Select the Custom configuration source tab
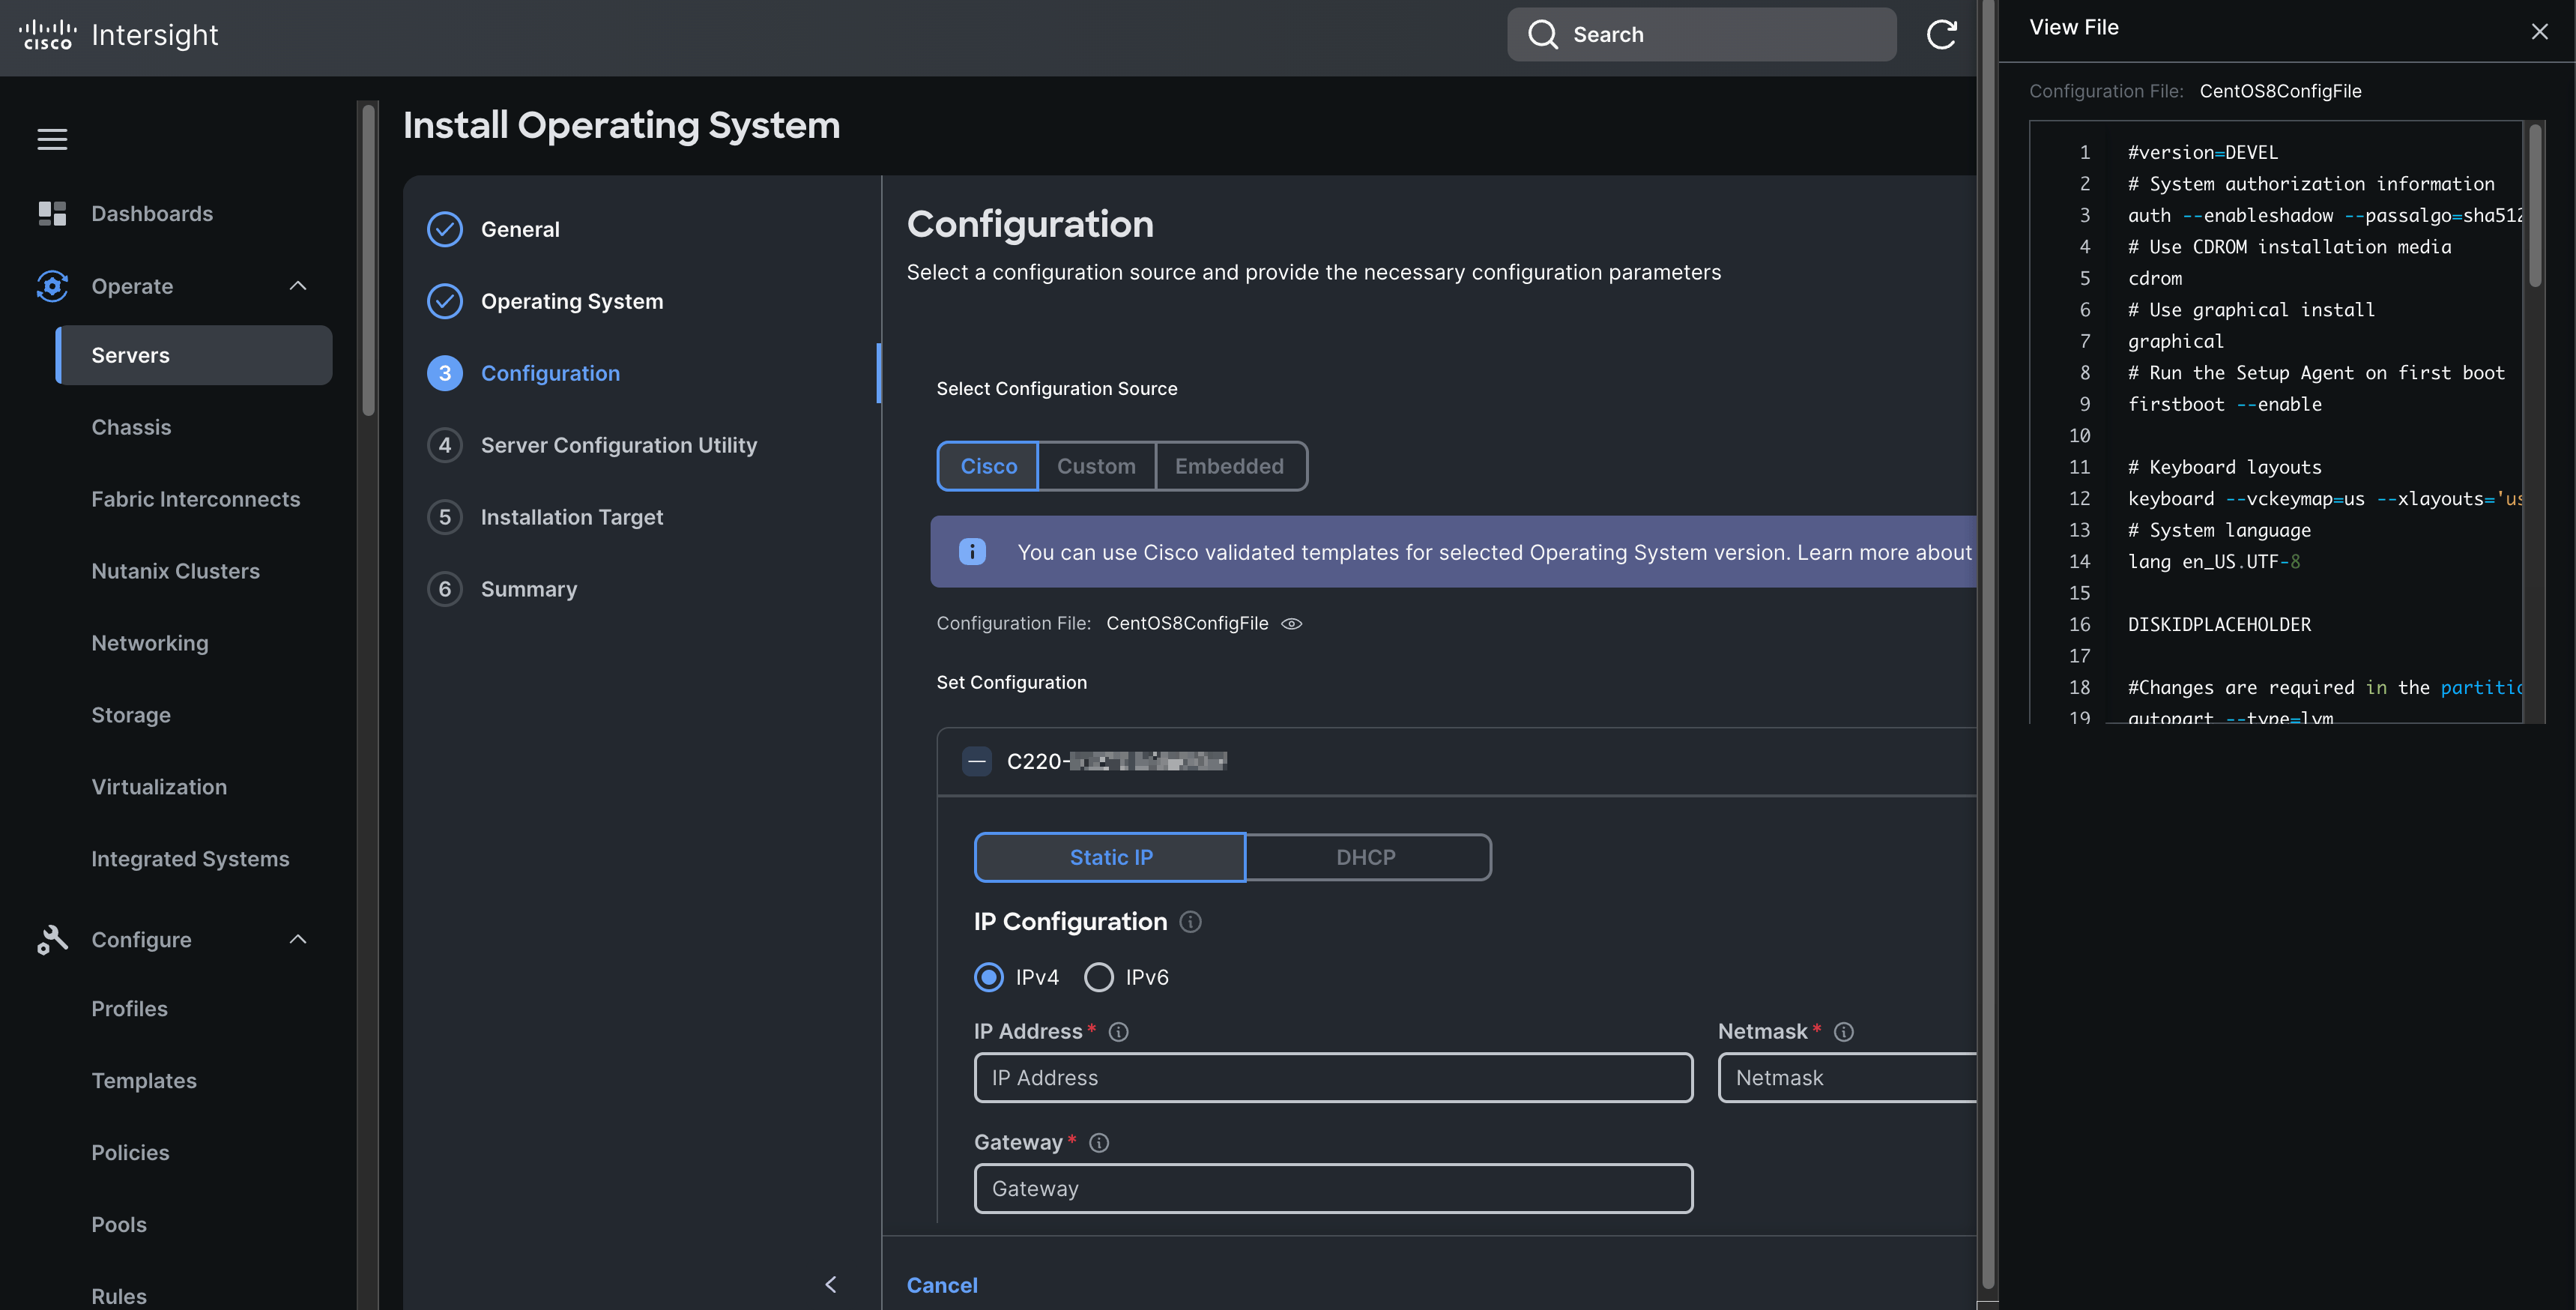Screen dimensions: 2576x1310 pos(1095,466)
